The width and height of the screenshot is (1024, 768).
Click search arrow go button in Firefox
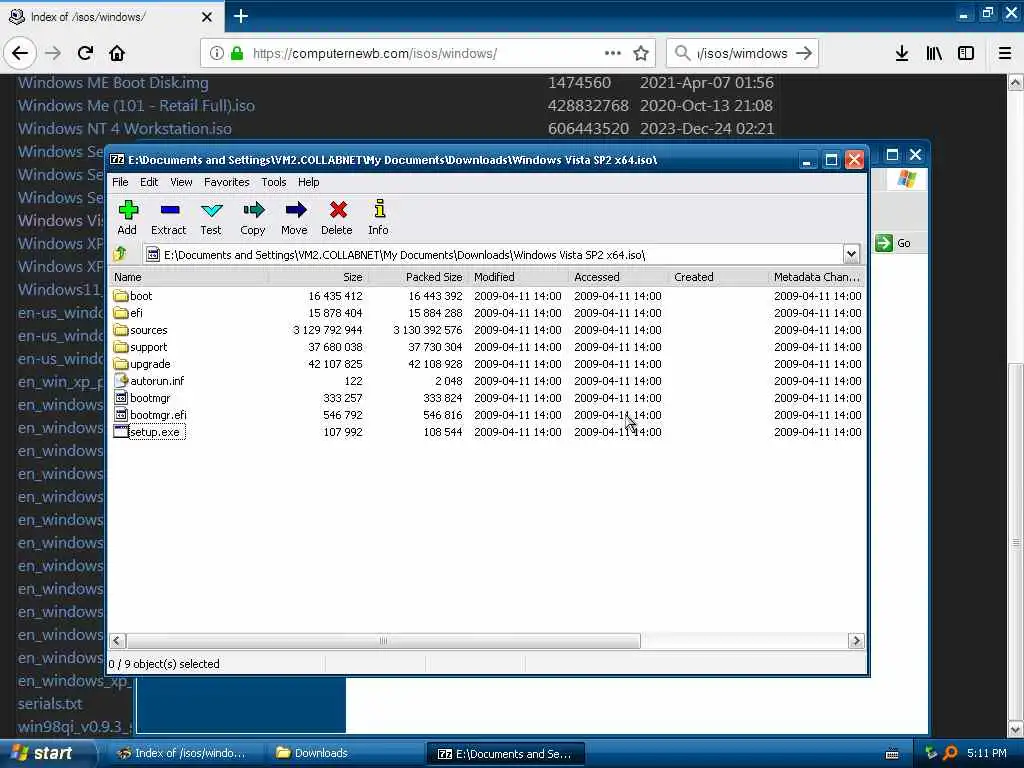point(804,53)
